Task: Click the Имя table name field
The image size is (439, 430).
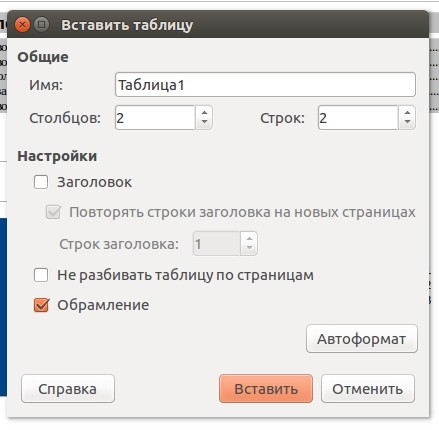Action: pos(265,85)
